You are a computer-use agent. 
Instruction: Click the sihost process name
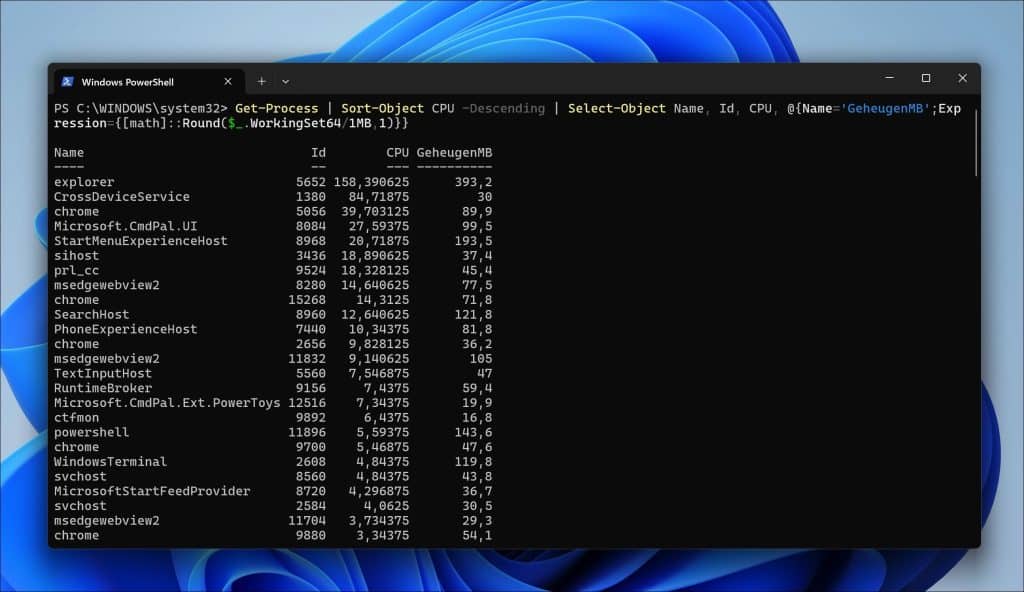(x=76, y=255)
